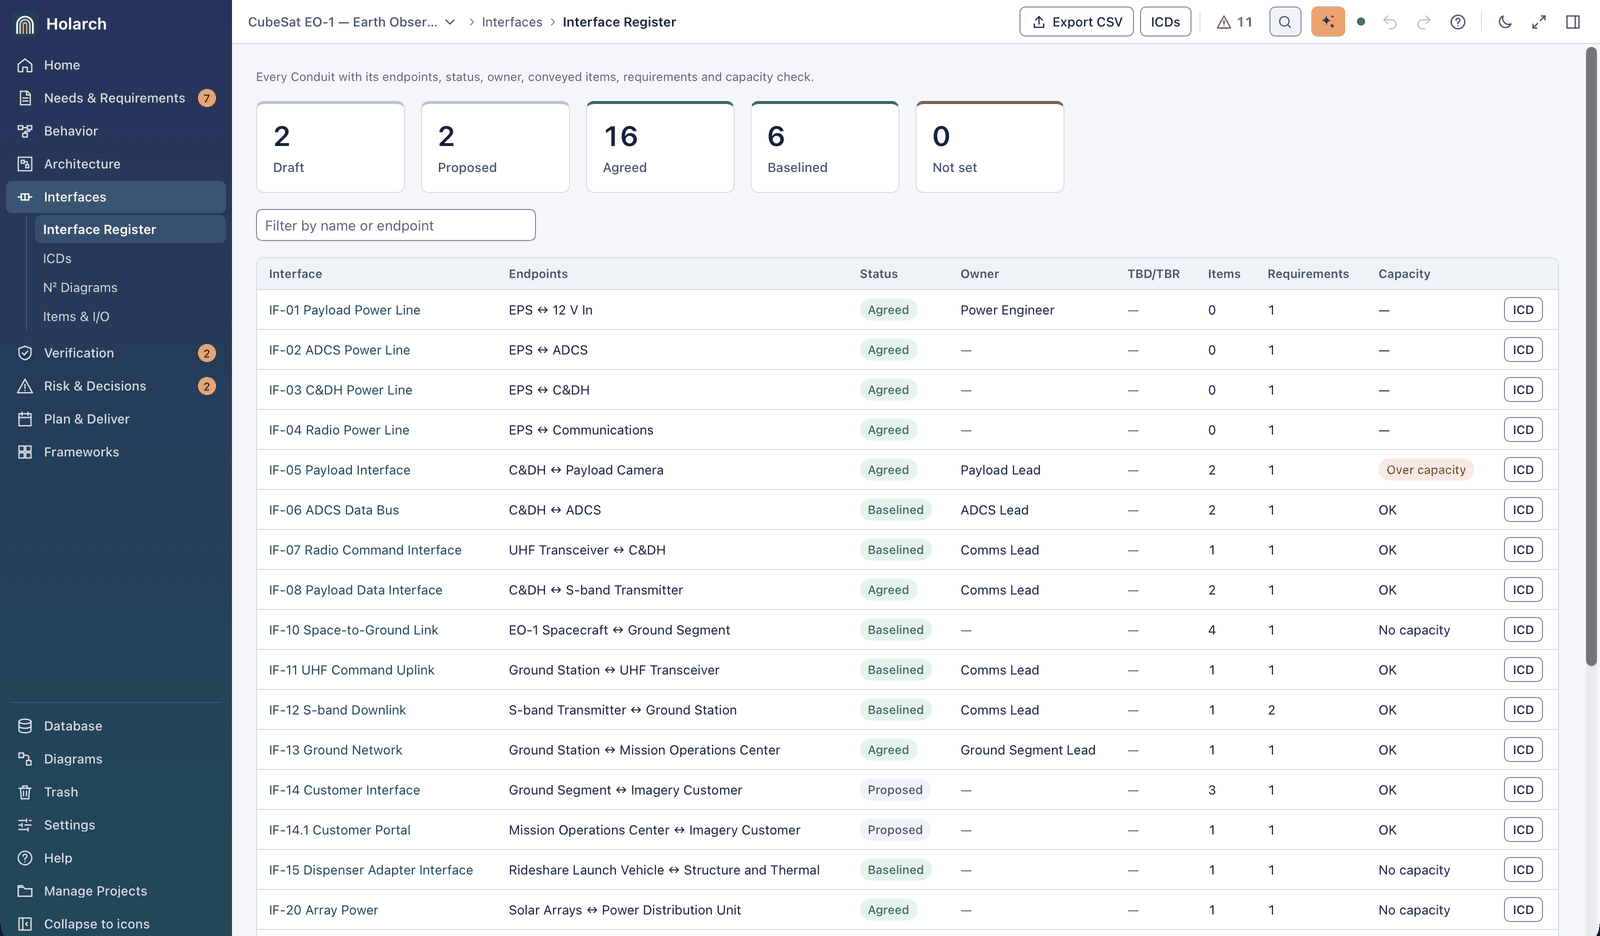Open the search icon in top toolbar

(1285, 22)
